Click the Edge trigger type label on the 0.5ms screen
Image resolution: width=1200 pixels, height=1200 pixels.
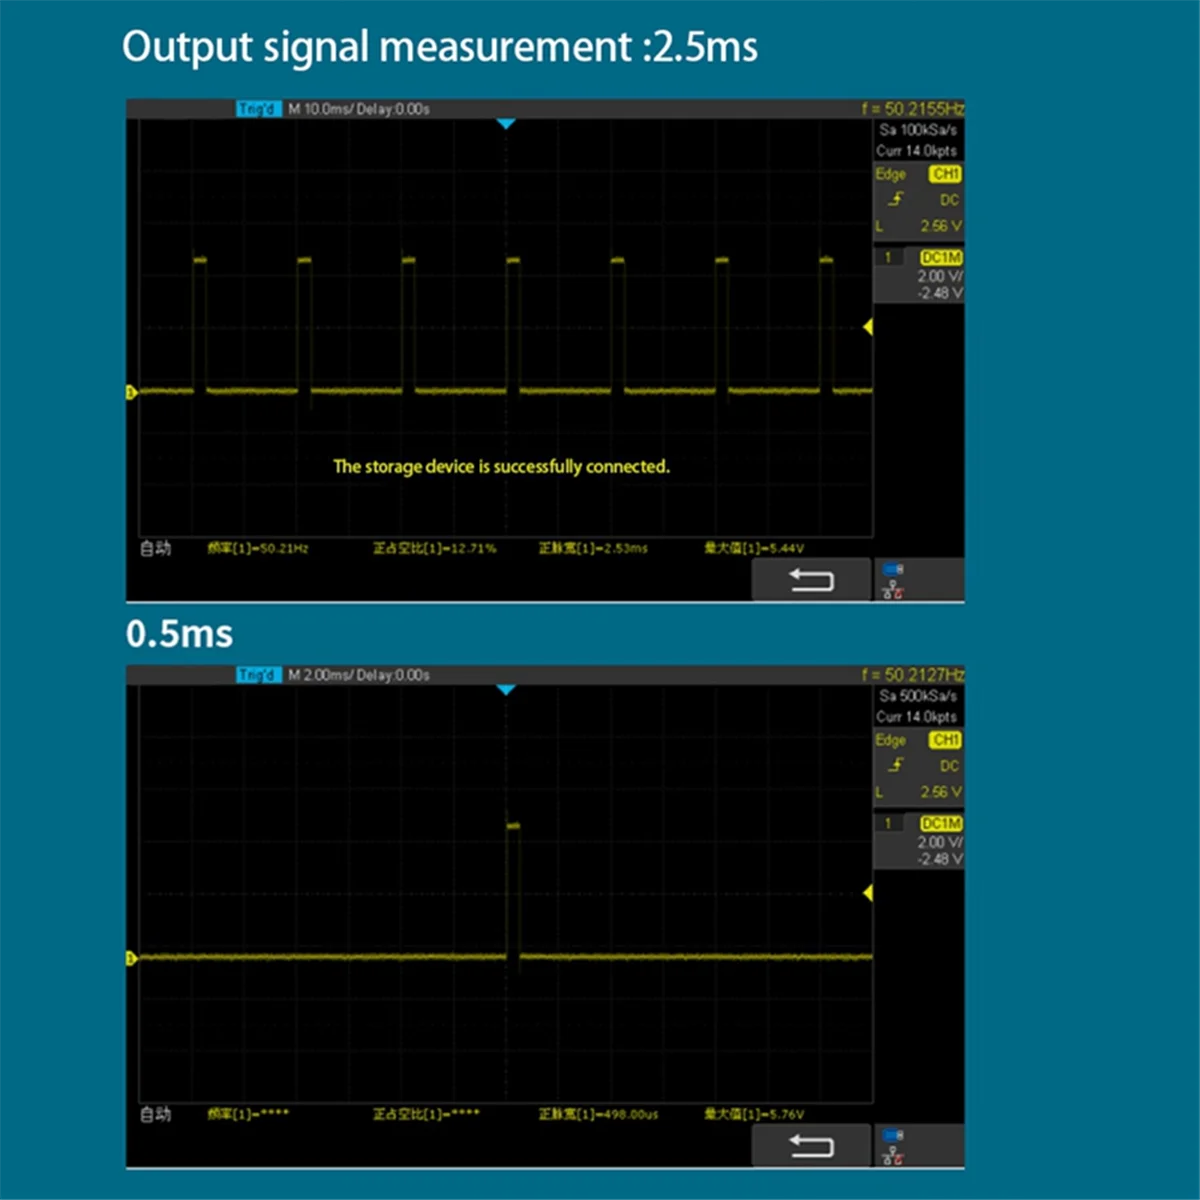point(891,740)
